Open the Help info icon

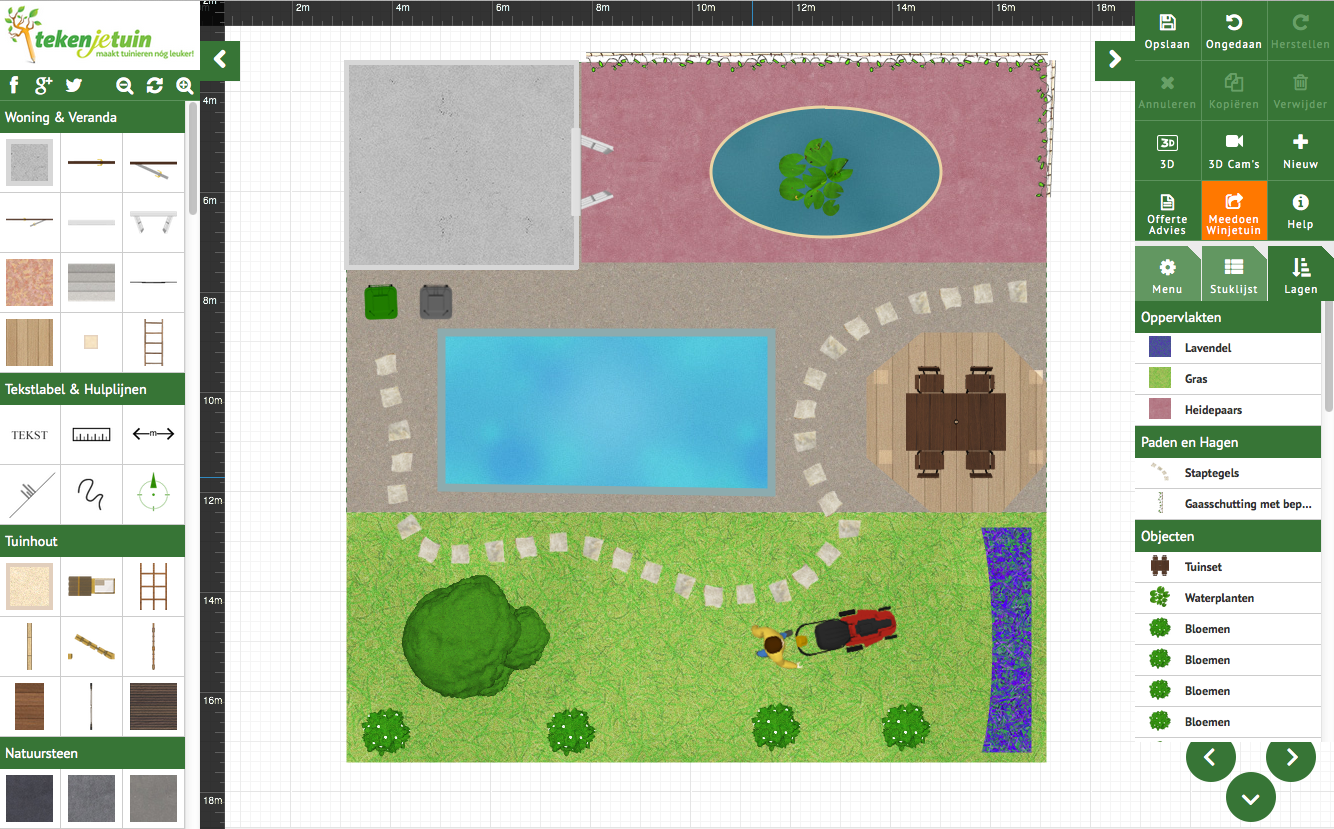(1300, 210)
